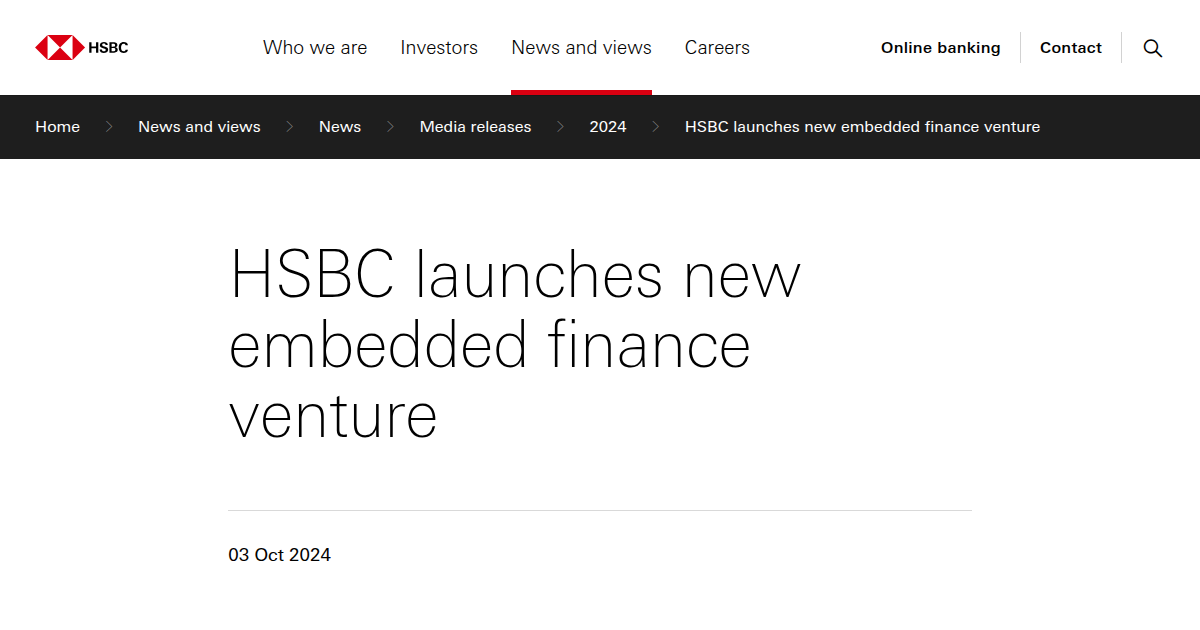Select the 'News and views' navigation item

(581, 47)
